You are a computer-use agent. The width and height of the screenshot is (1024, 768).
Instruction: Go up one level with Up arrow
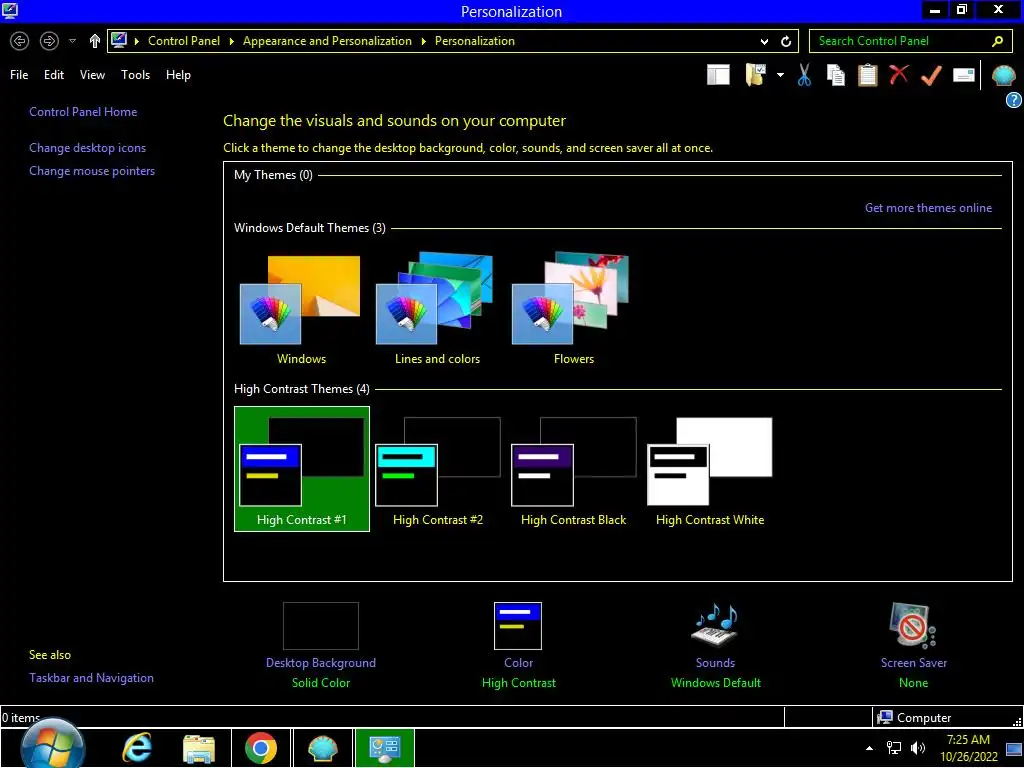95,41
